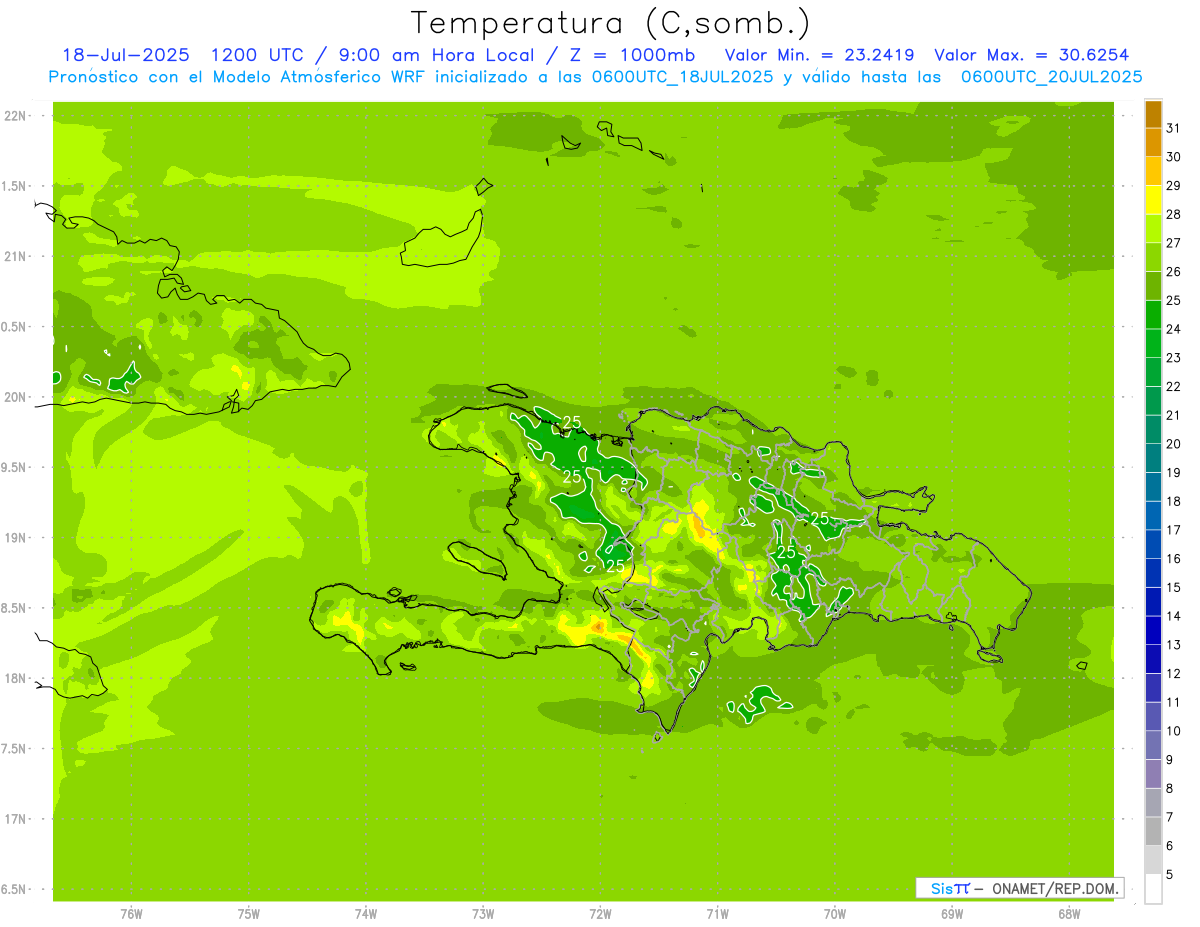Click the colorbar value '13'
1200x927 pixels.
click(x=1173, y=644)
